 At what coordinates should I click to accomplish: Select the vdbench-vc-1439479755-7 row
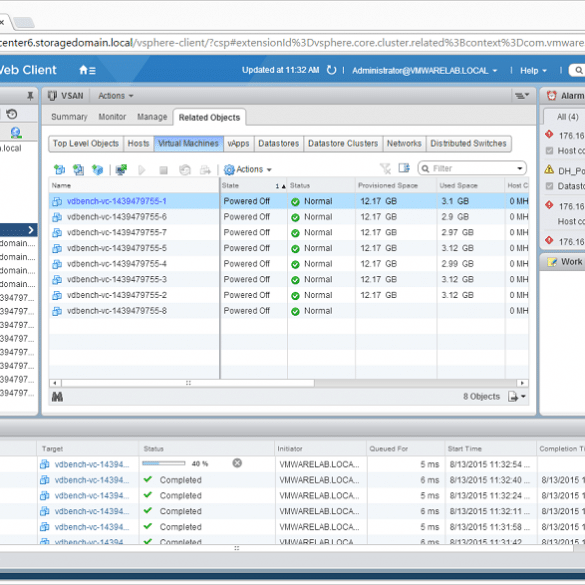point(289,232)
